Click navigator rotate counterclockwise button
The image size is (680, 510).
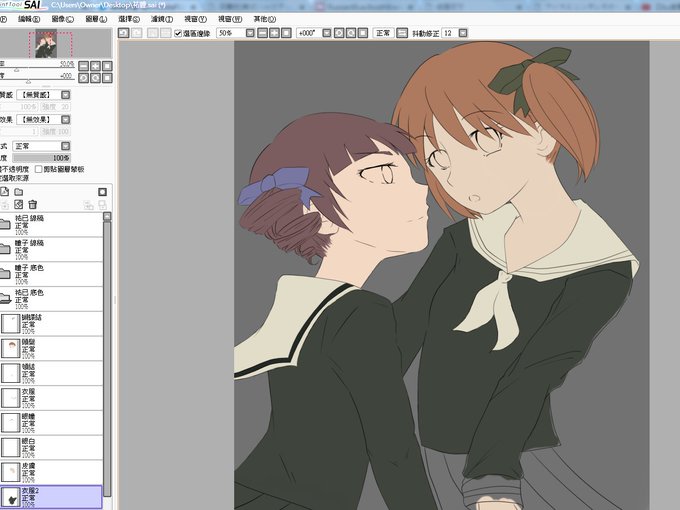(x=84, y=78)
